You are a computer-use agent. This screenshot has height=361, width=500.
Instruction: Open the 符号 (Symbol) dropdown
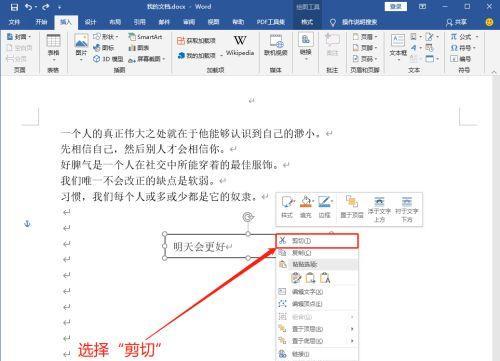(x=463, y=48)
